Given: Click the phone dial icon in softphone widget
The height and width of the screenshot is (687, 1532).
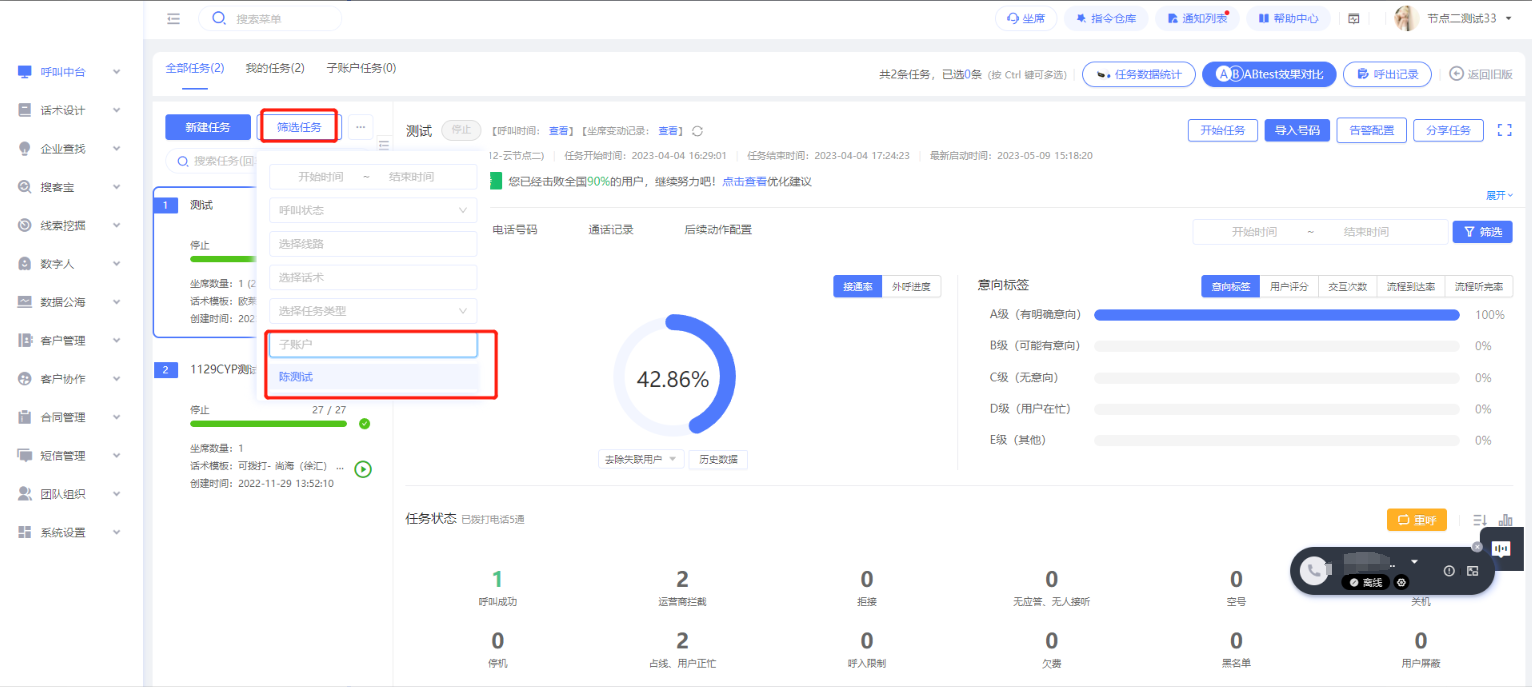Looking at the screenshot, I should coord(1313,570).
